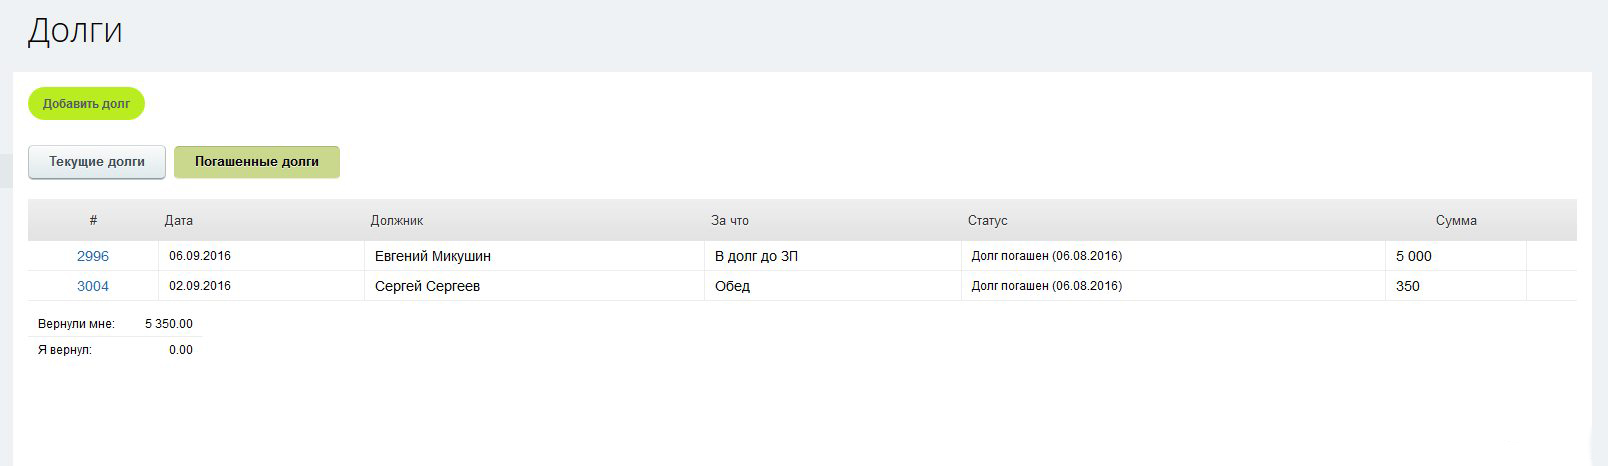Click debtor name Евгений Микушин
The height and width of the screenshot is (466, 1608).
[x=433, y=256]
